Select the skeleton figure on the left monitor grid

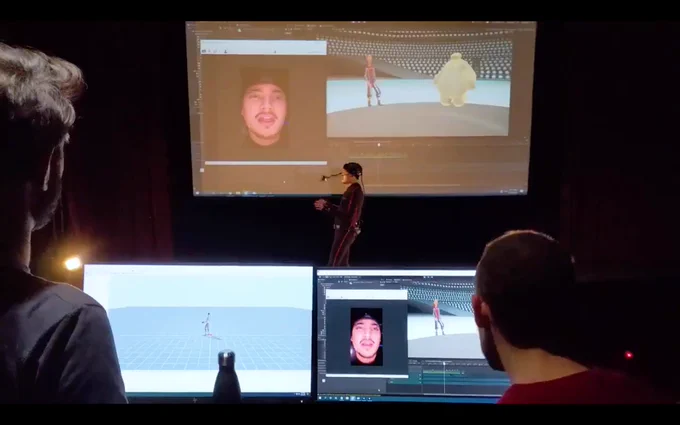(207, 324)
